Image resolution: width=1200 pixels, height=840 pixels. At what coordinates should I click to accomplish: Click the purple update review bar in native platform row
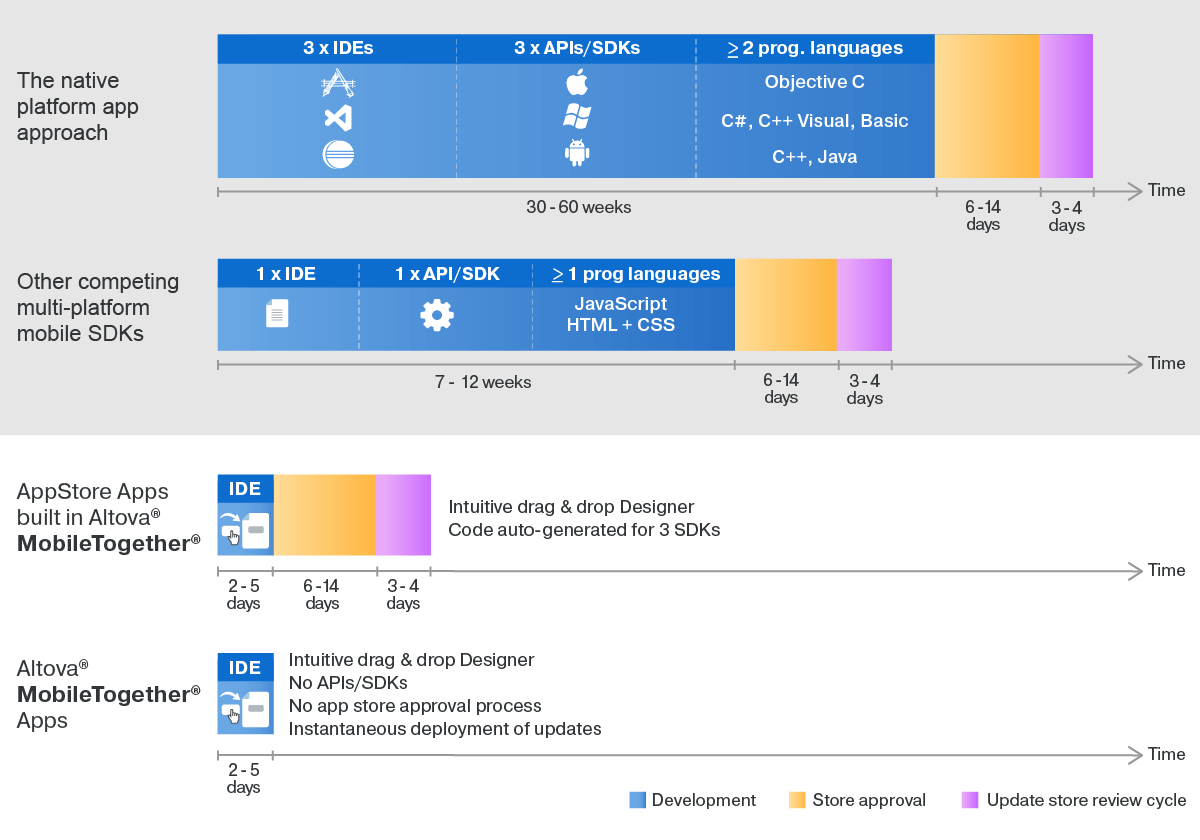pyautogui.click(x=1066, y=106)
